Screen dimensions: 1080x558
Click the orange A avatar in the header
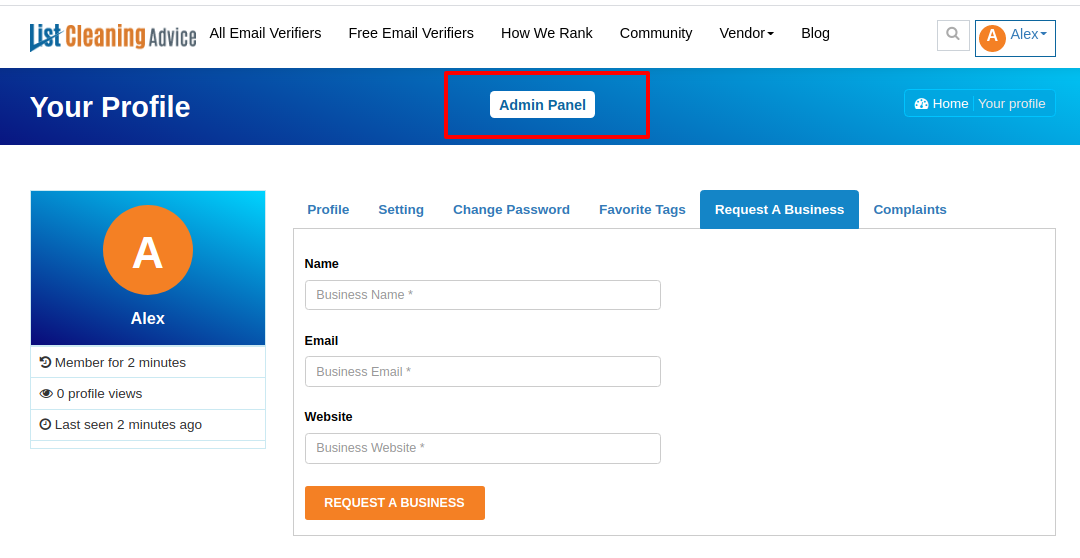point(992,38)
